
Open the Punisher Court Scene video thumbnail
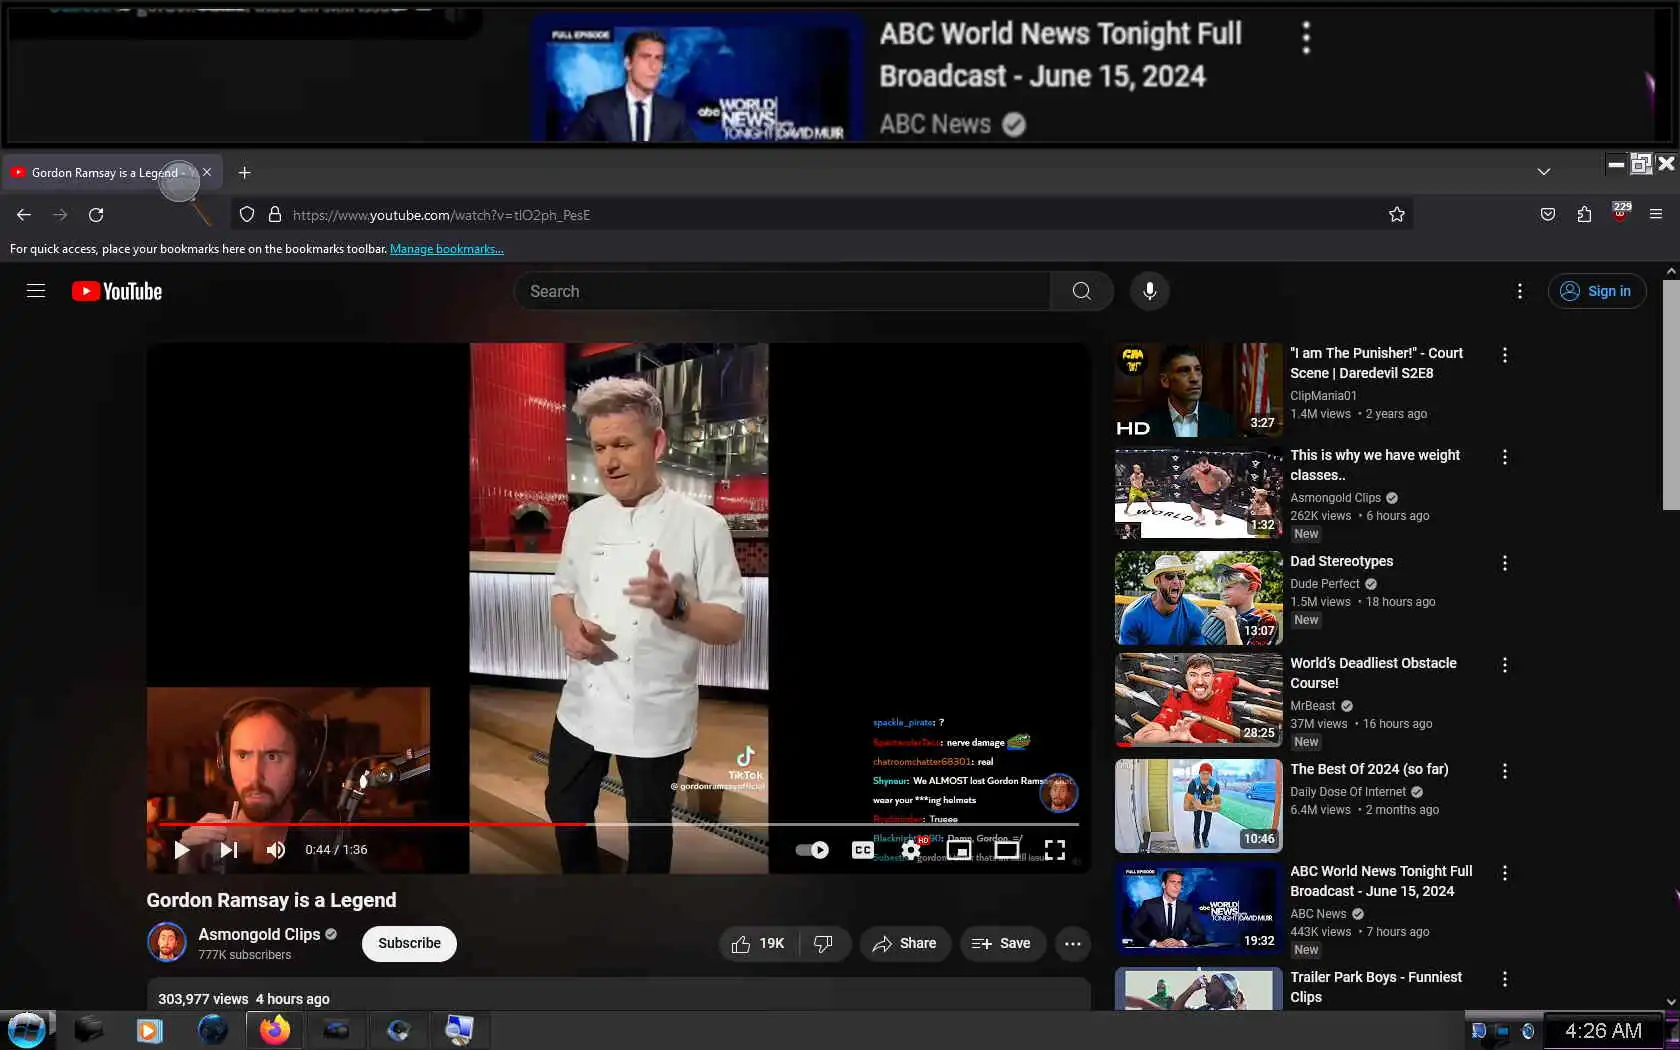point(1199,390)
